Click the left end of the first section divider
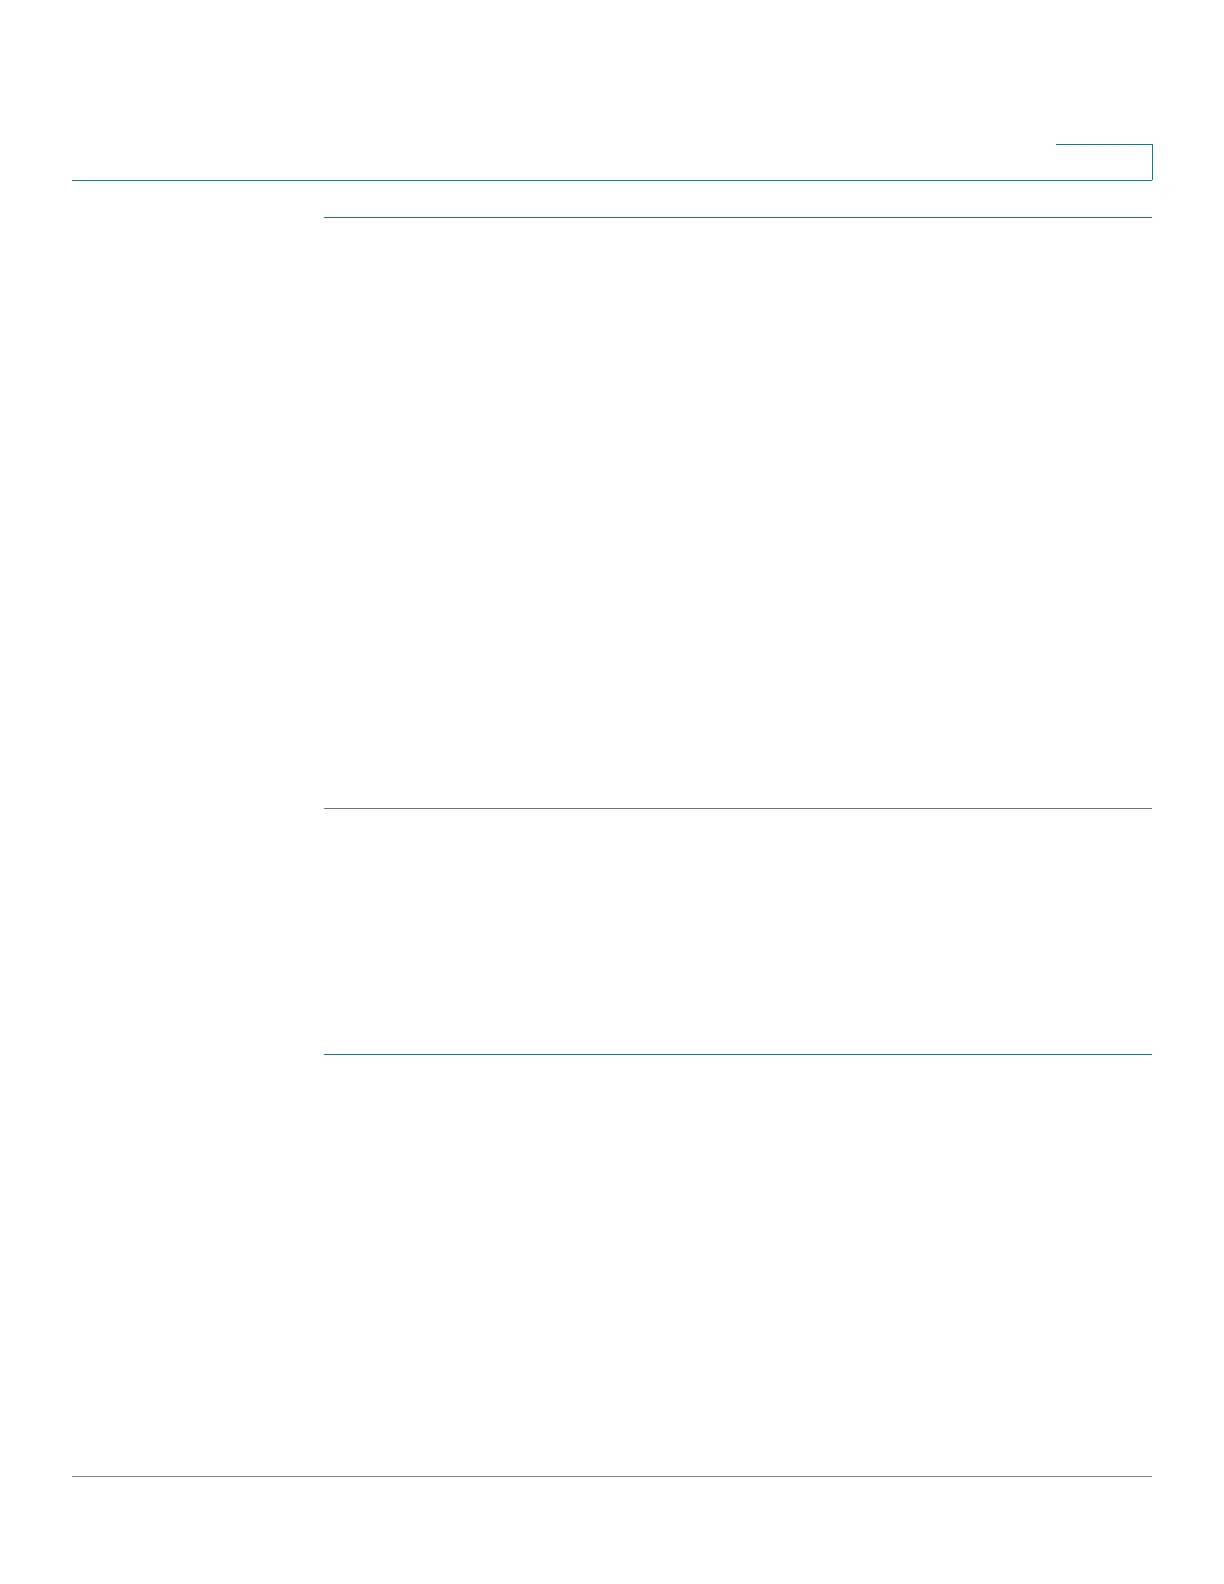 click(328, 217)
